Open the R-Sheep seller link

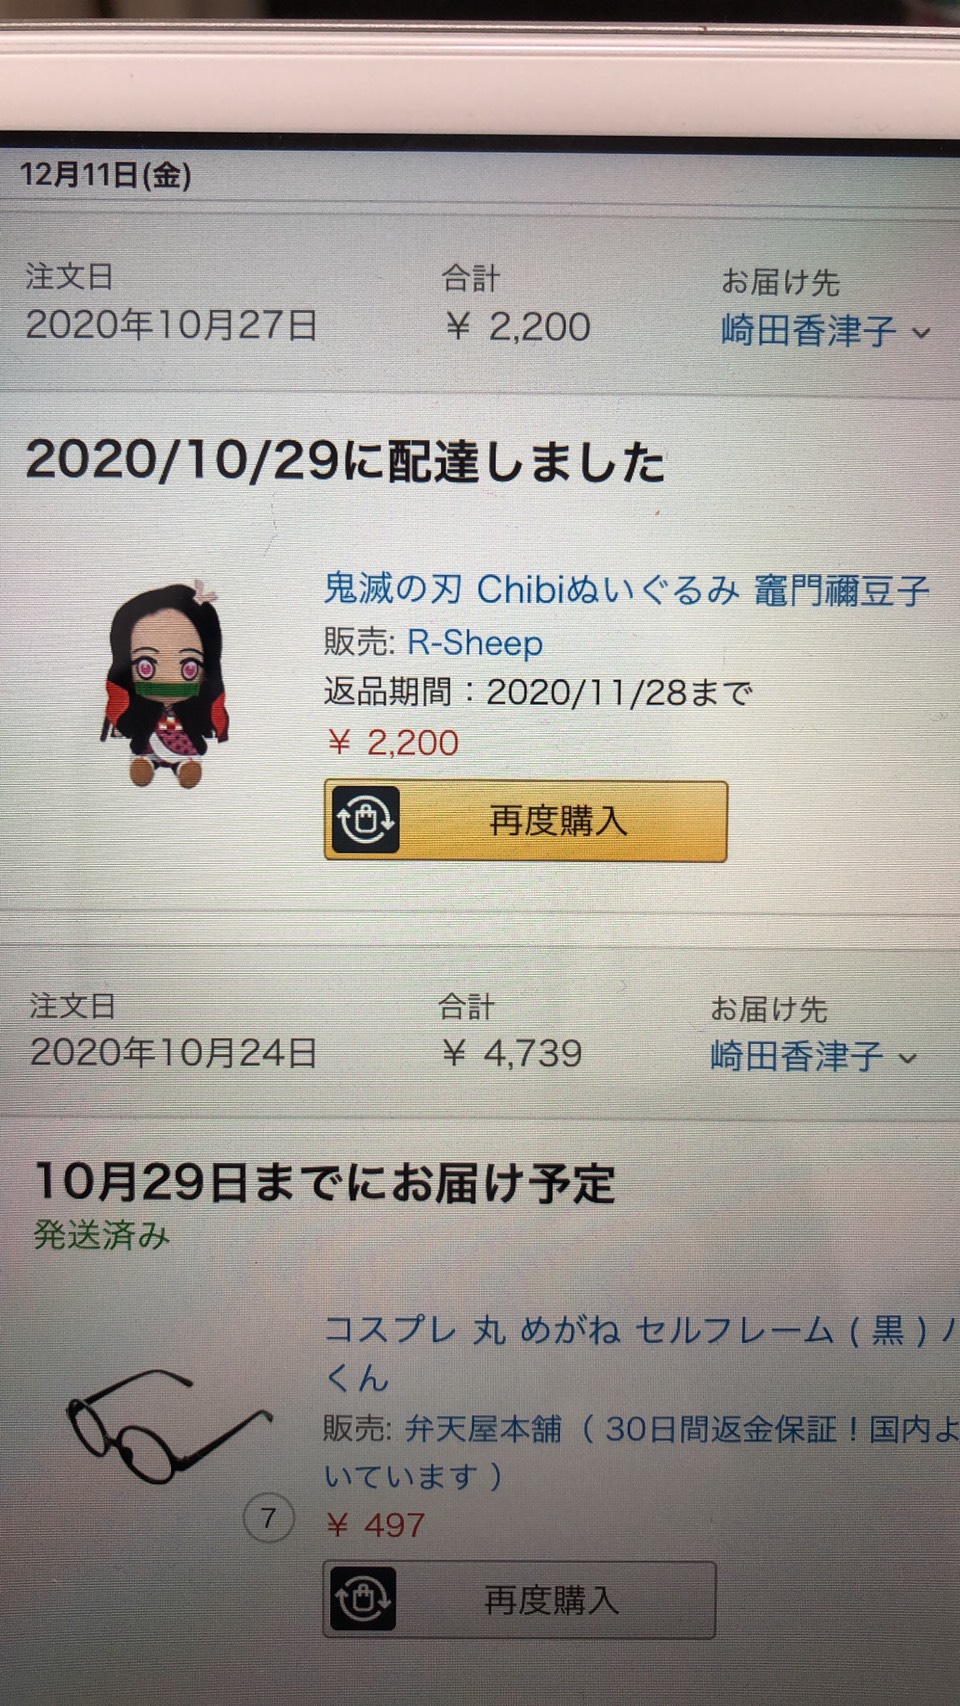click(x=475, y=643)
